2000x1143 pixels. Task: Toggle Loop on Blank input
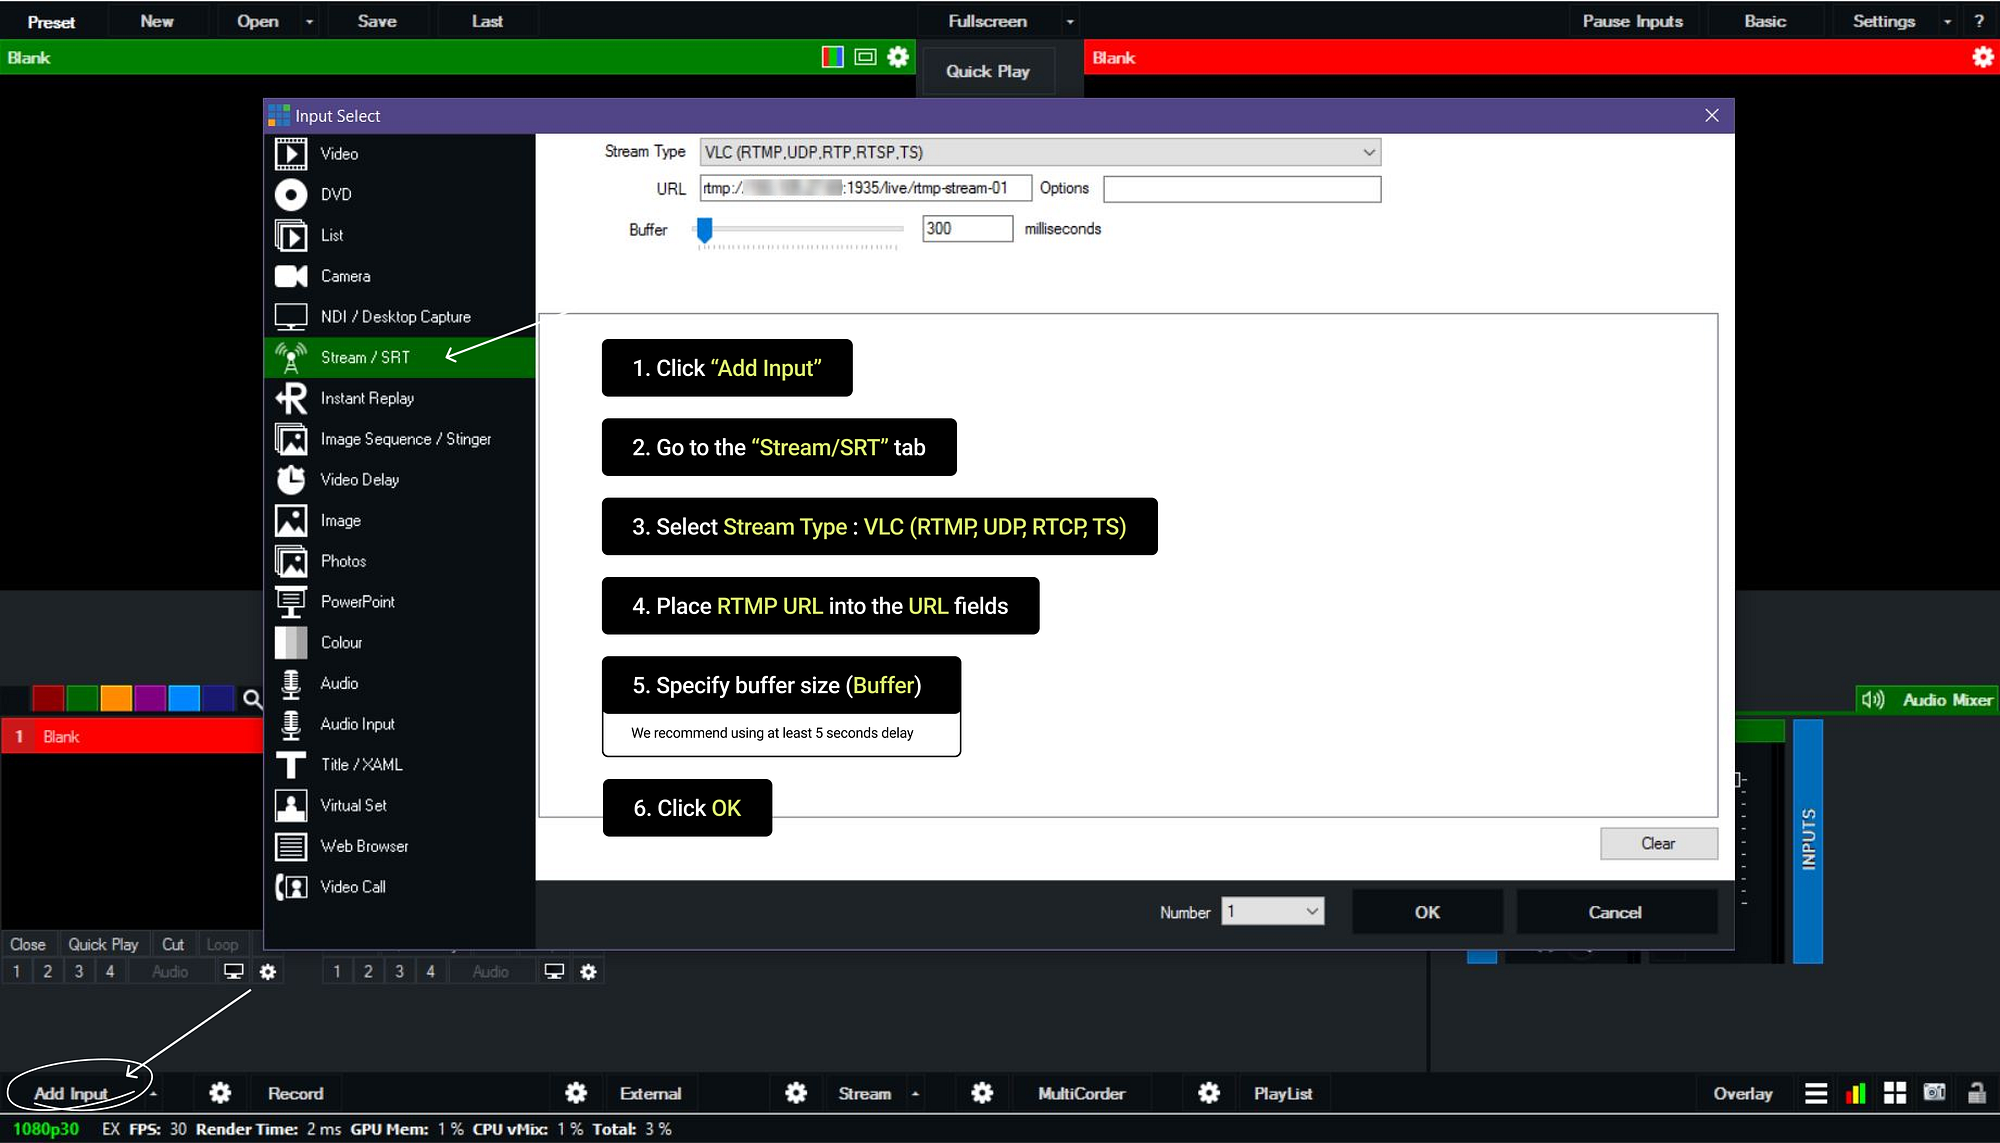(x=222, y=945)
